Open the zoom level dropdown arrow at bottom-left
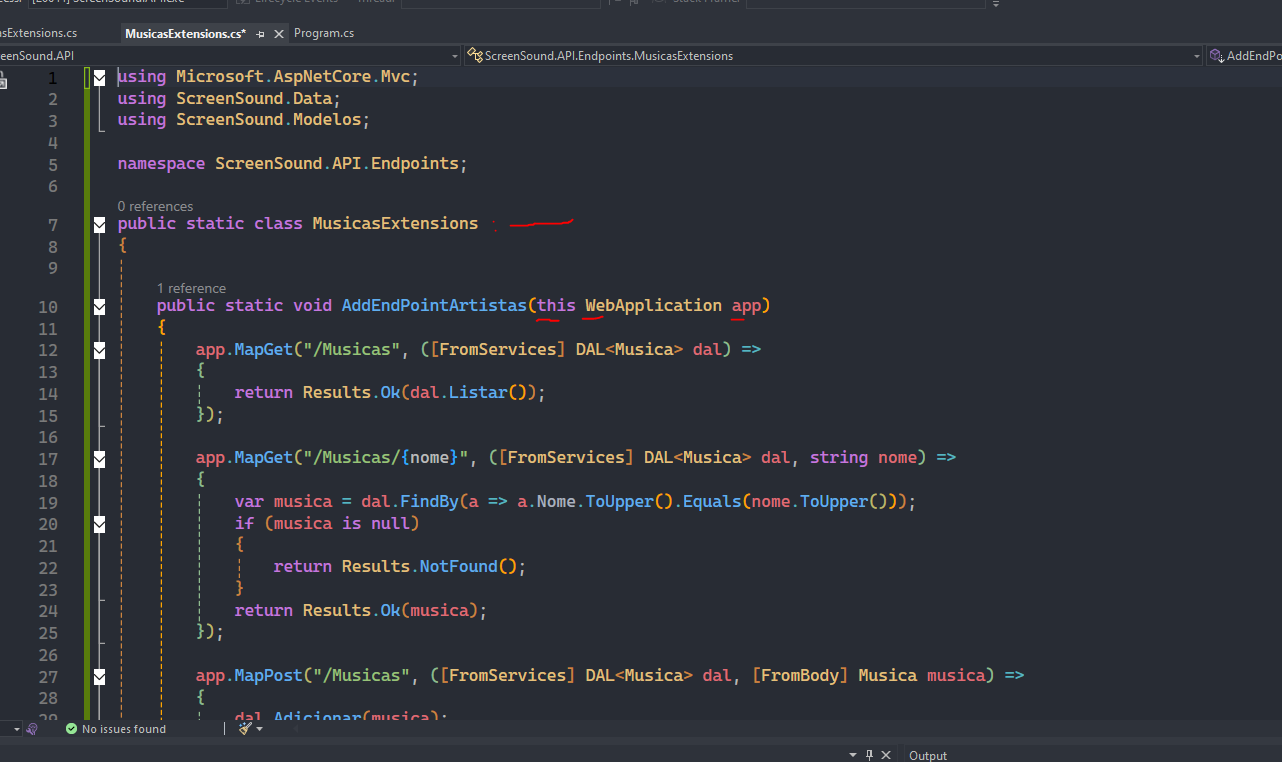1282x762 pixels. (15, 729)
